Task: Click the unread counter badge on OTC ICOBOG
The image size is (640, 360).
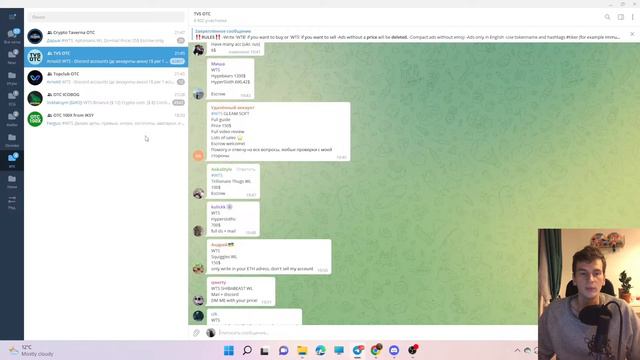Action: [178, 102]
